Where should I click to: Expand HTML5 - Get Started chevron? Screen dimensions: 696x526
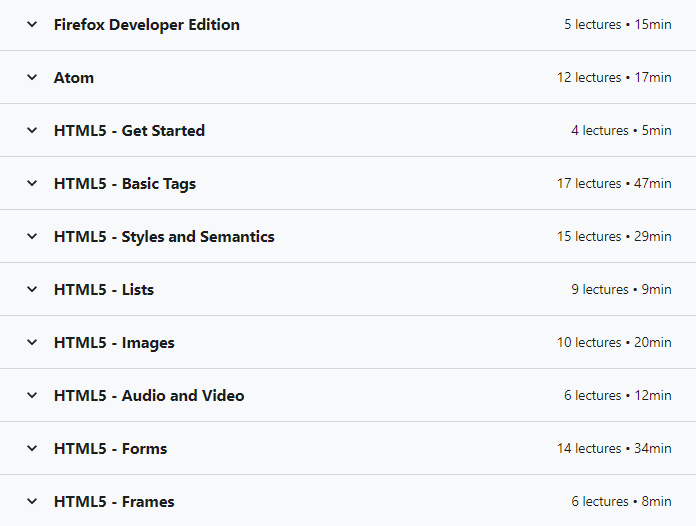tap(32, 131)
